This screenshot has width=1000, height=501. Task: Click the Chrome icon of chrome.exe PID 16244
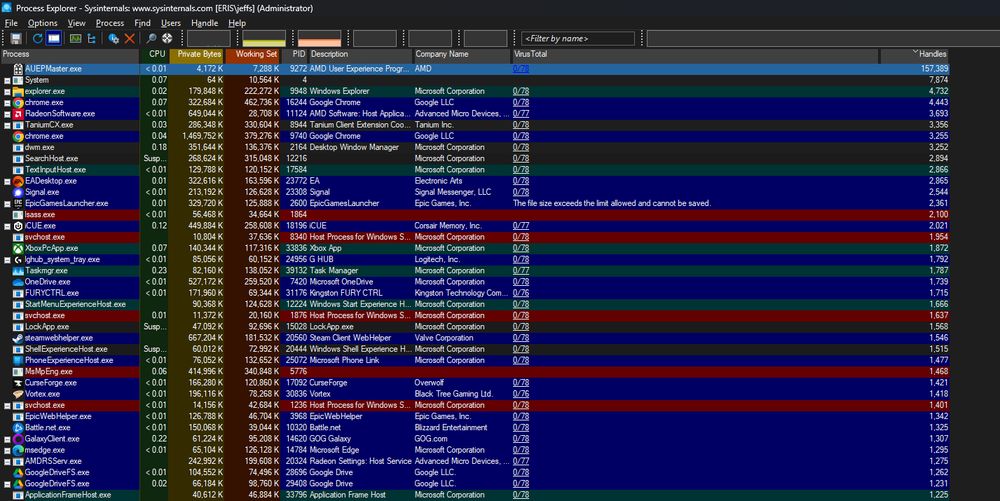click(18, 103)
